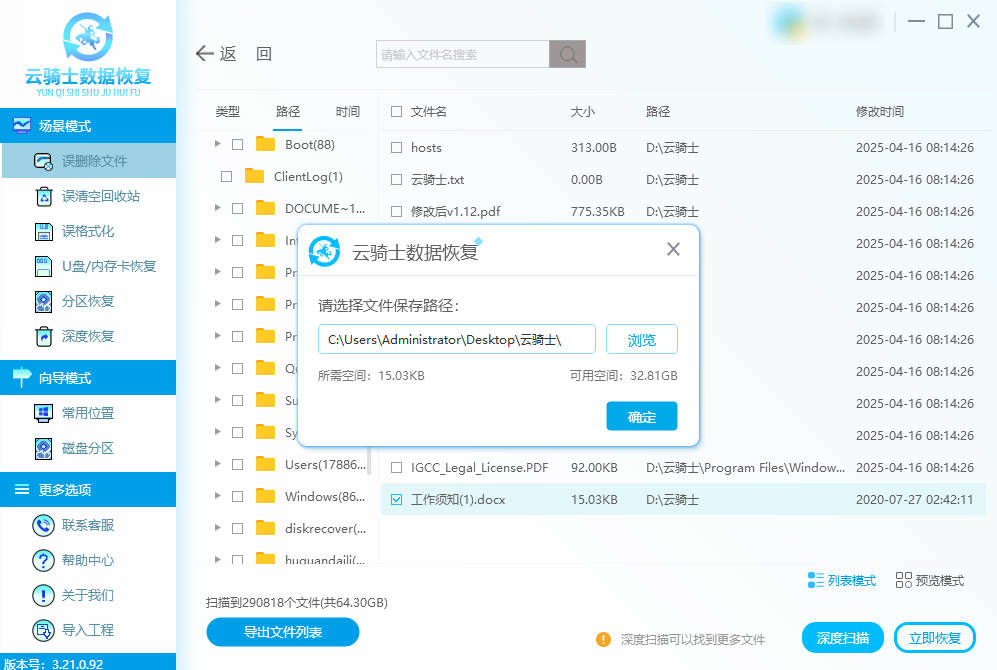Contact support via 联系客服
This screenshot has height=670, width=997.
click(x=88, y=525)
